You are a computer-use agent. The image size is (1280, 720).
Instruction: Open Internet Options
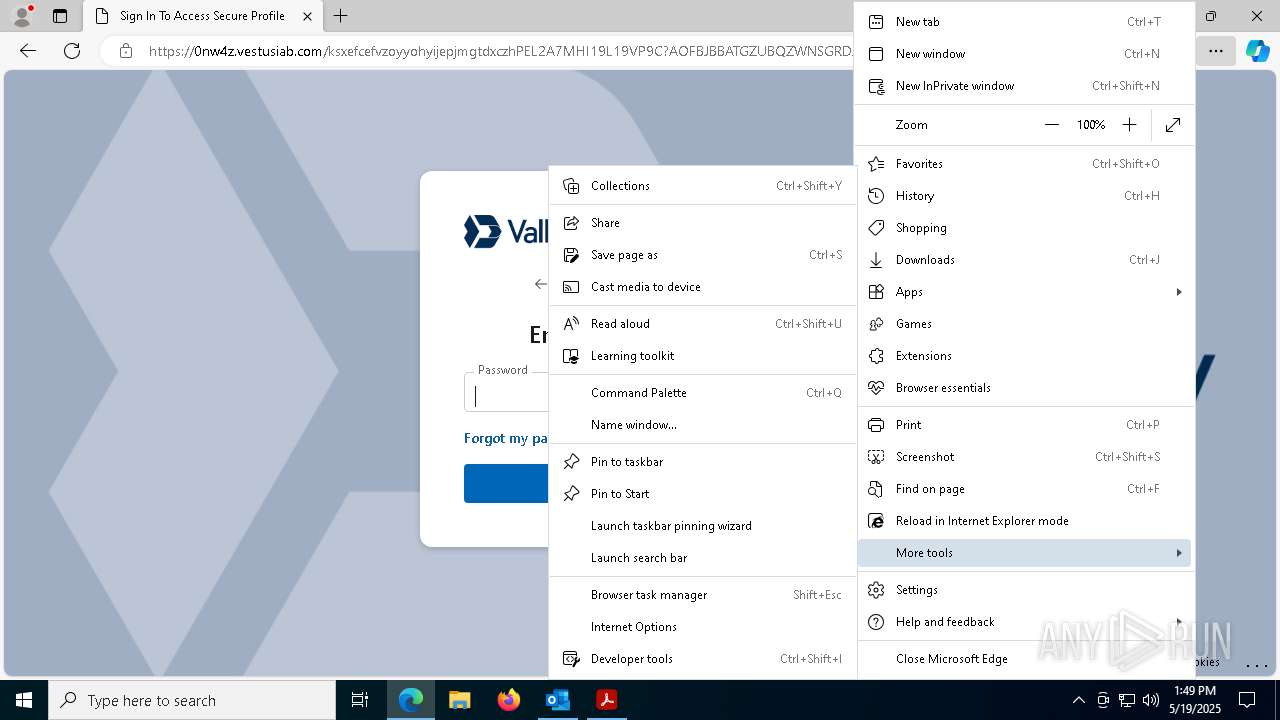703,627
